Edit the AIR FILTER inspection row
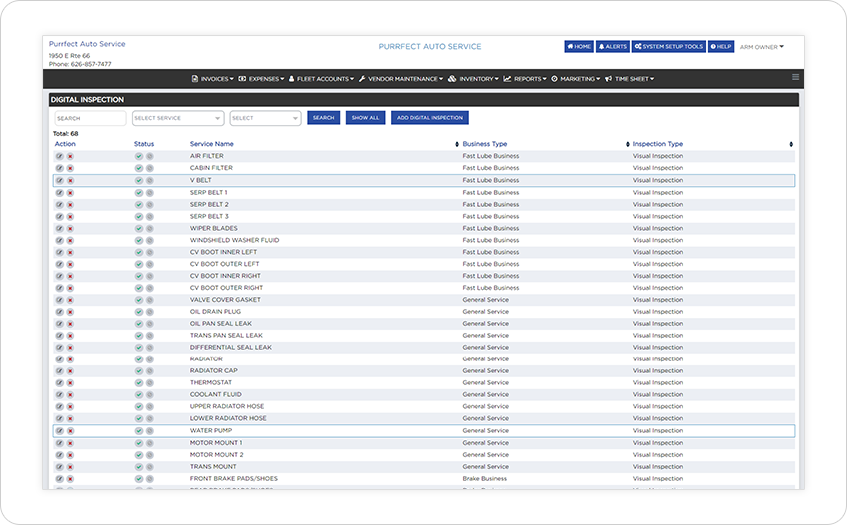 point(59,156)
